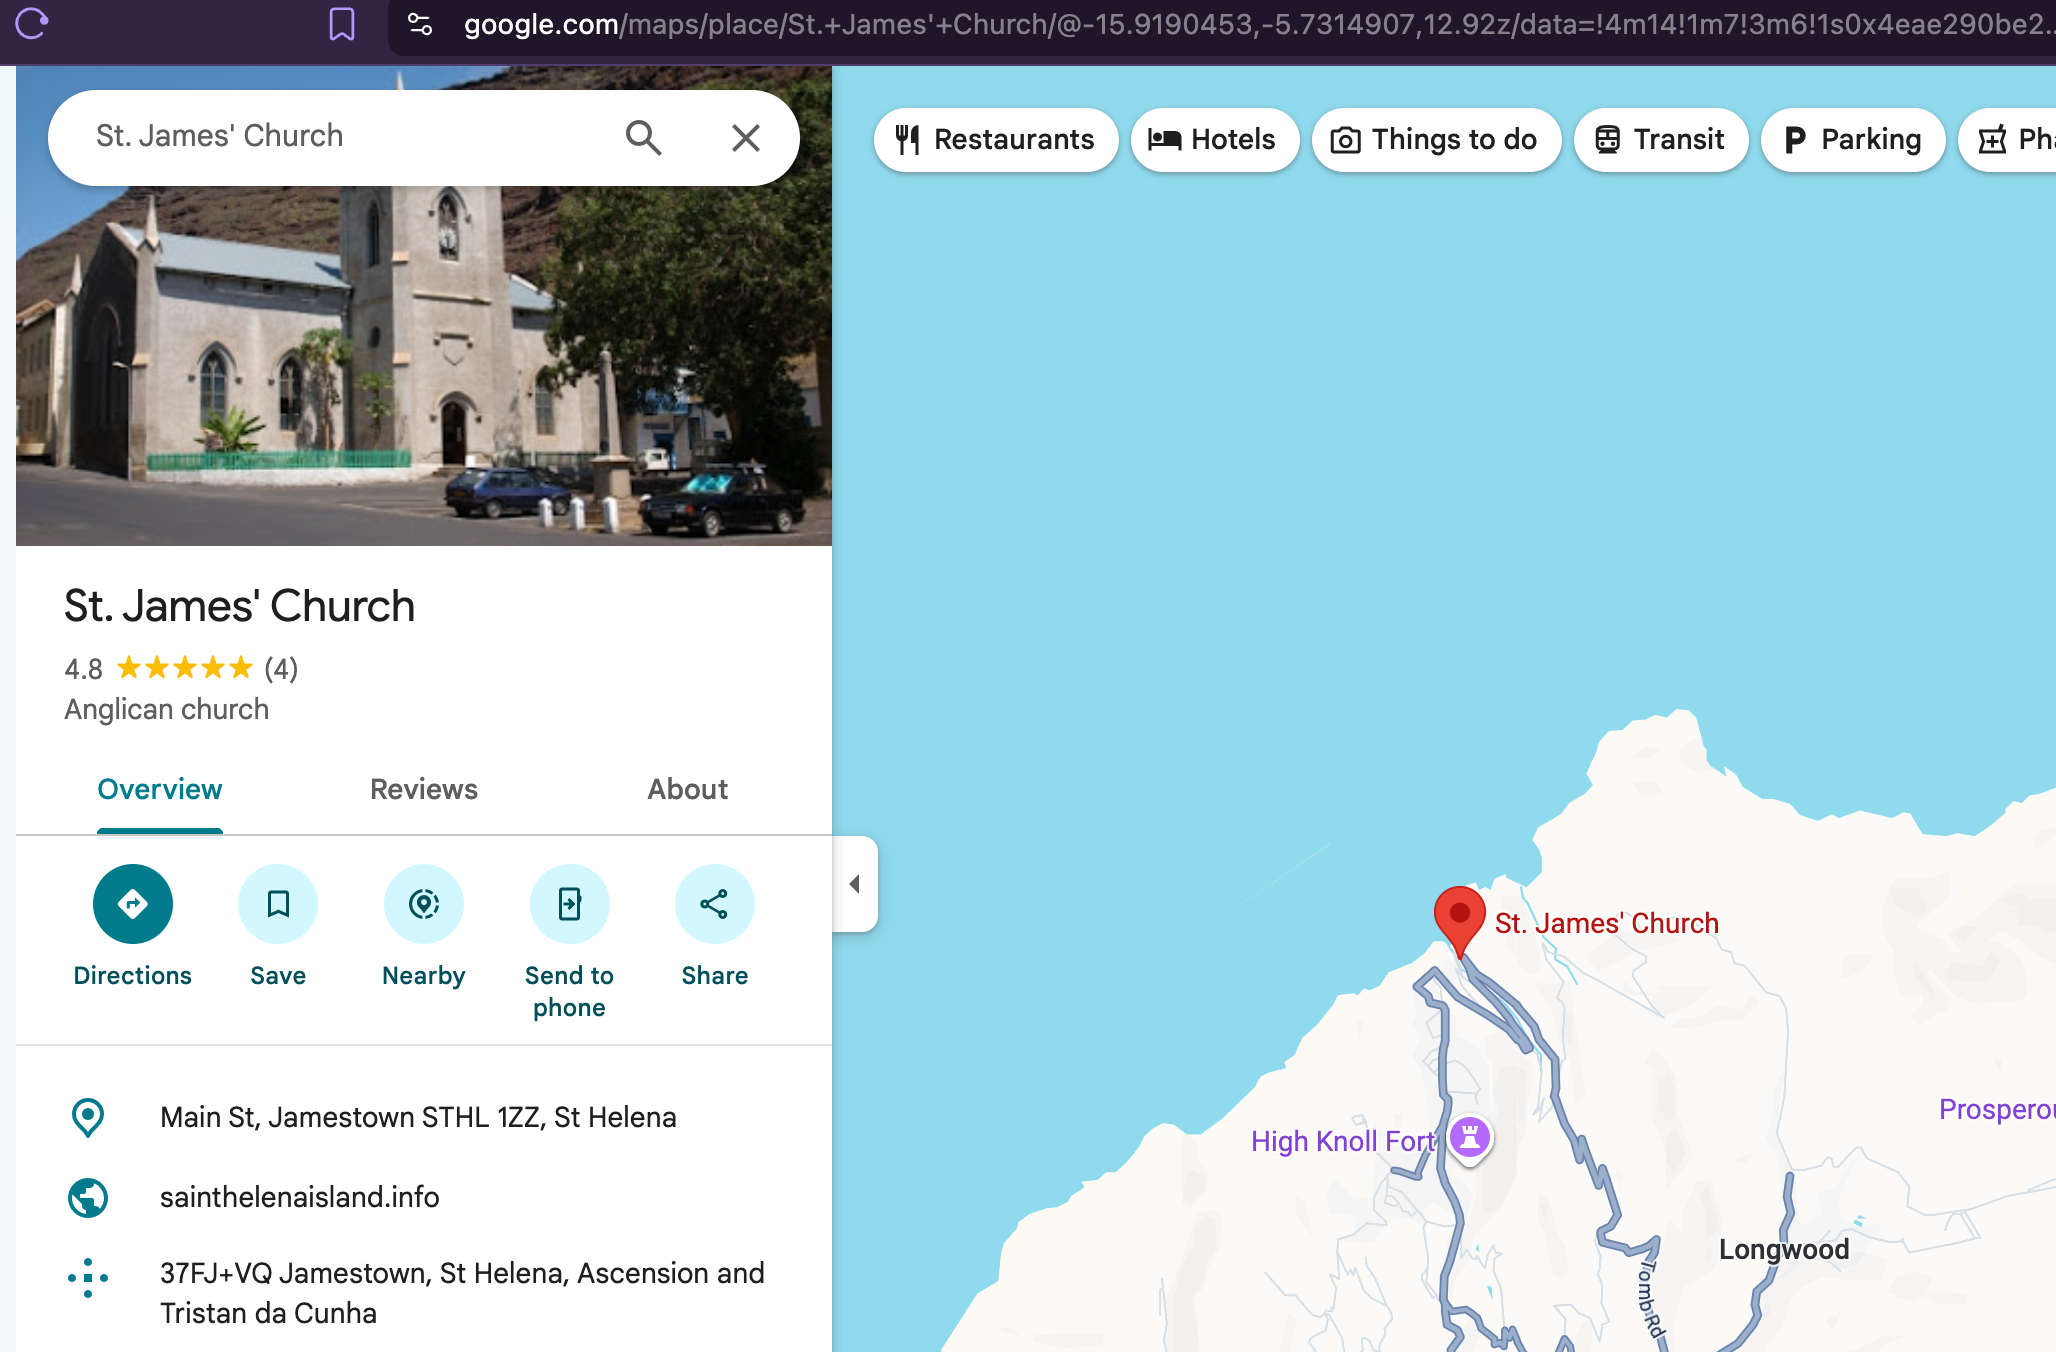Image resolution: width=2056 pixels, height=1352 pixels.
Task: Filter map by Restaurants
Action: (x=996, y=140)
